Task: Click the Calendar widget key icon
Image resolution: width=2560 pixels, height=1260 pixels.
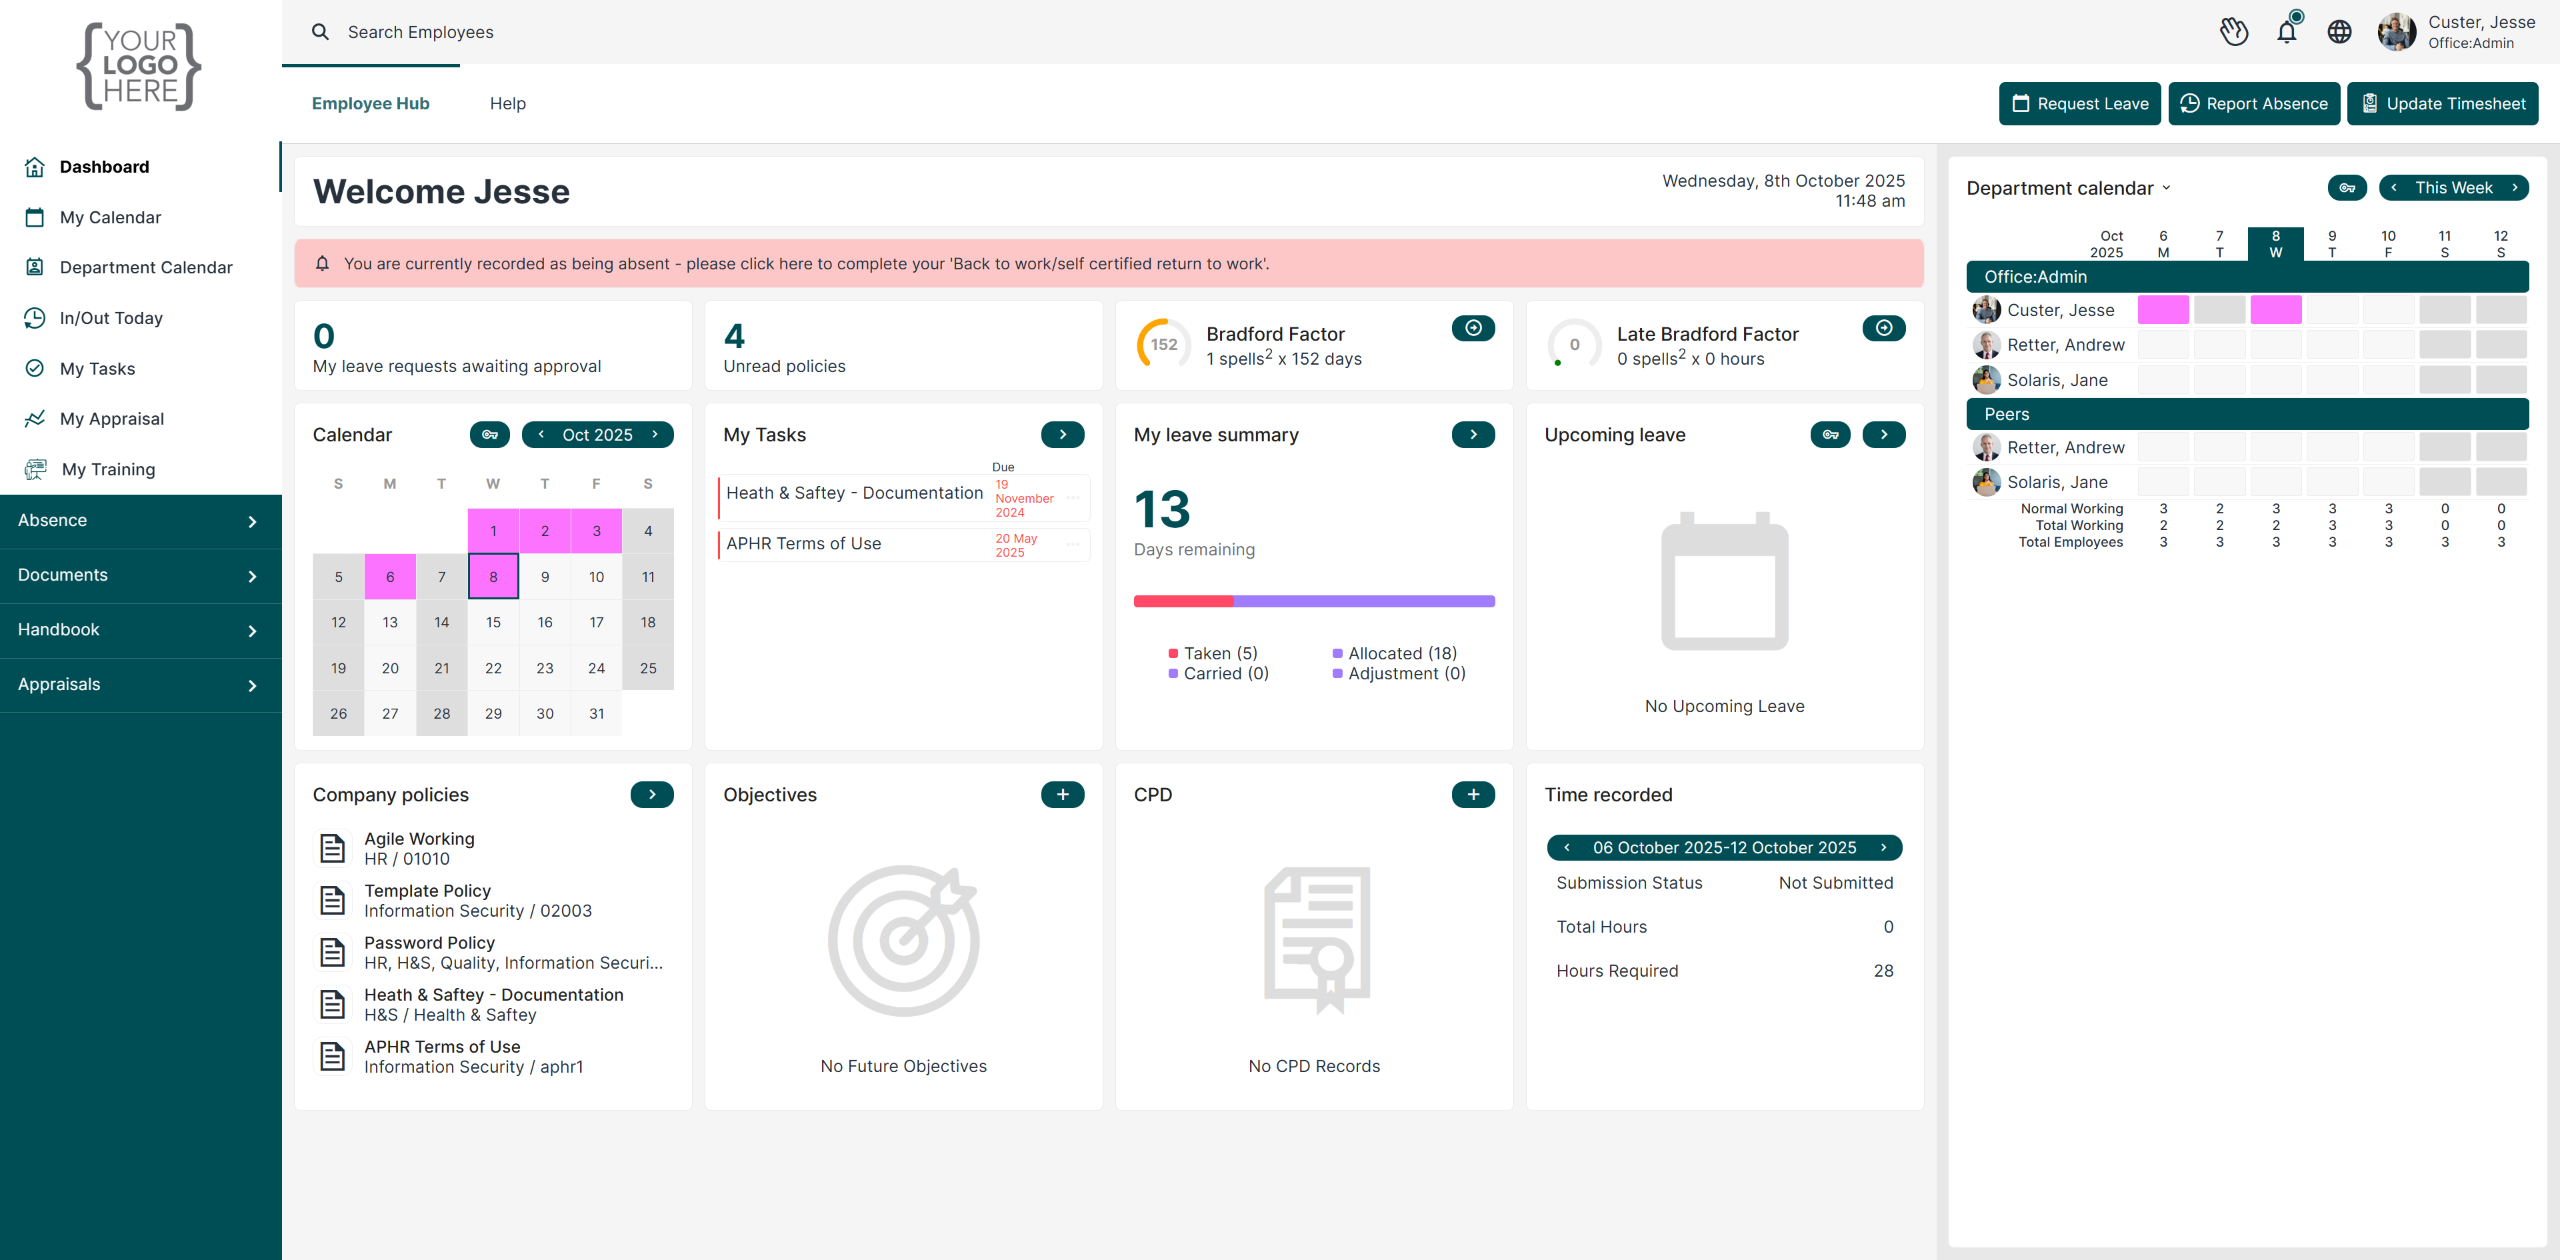Action: point(490,435)
